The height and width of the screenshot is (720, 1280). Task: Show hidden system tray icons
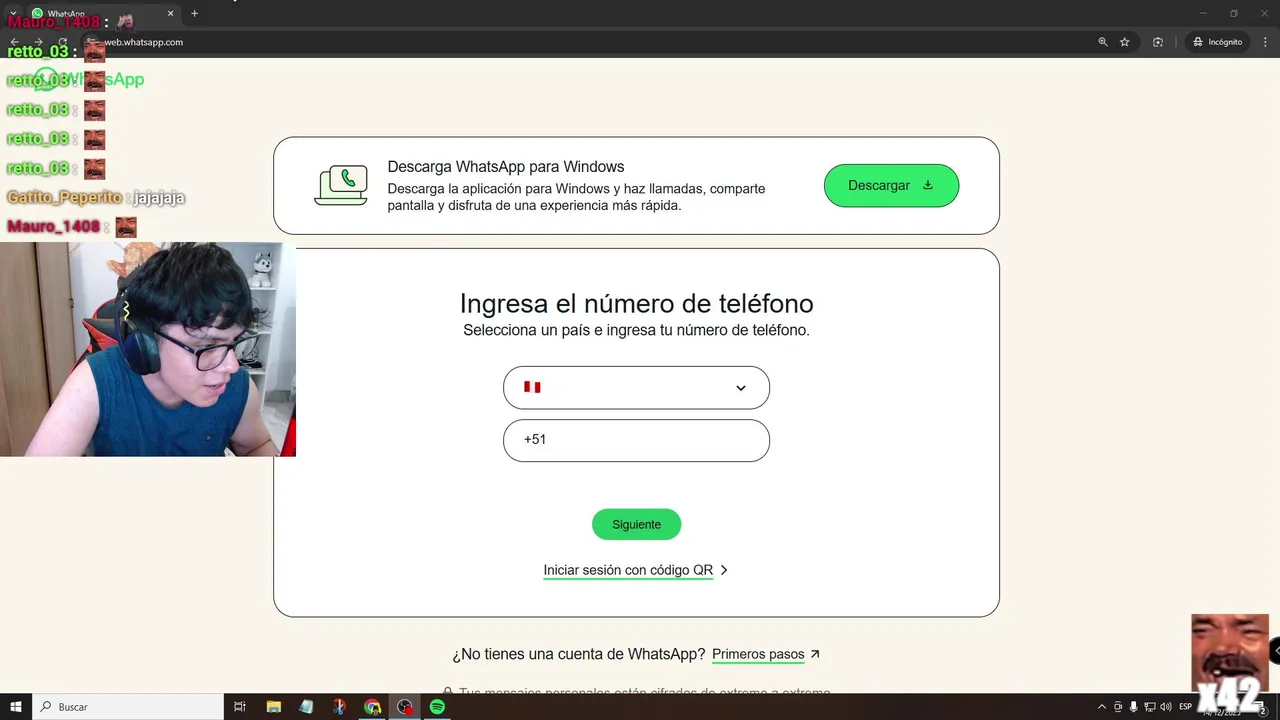click(x=1102, y=707)
